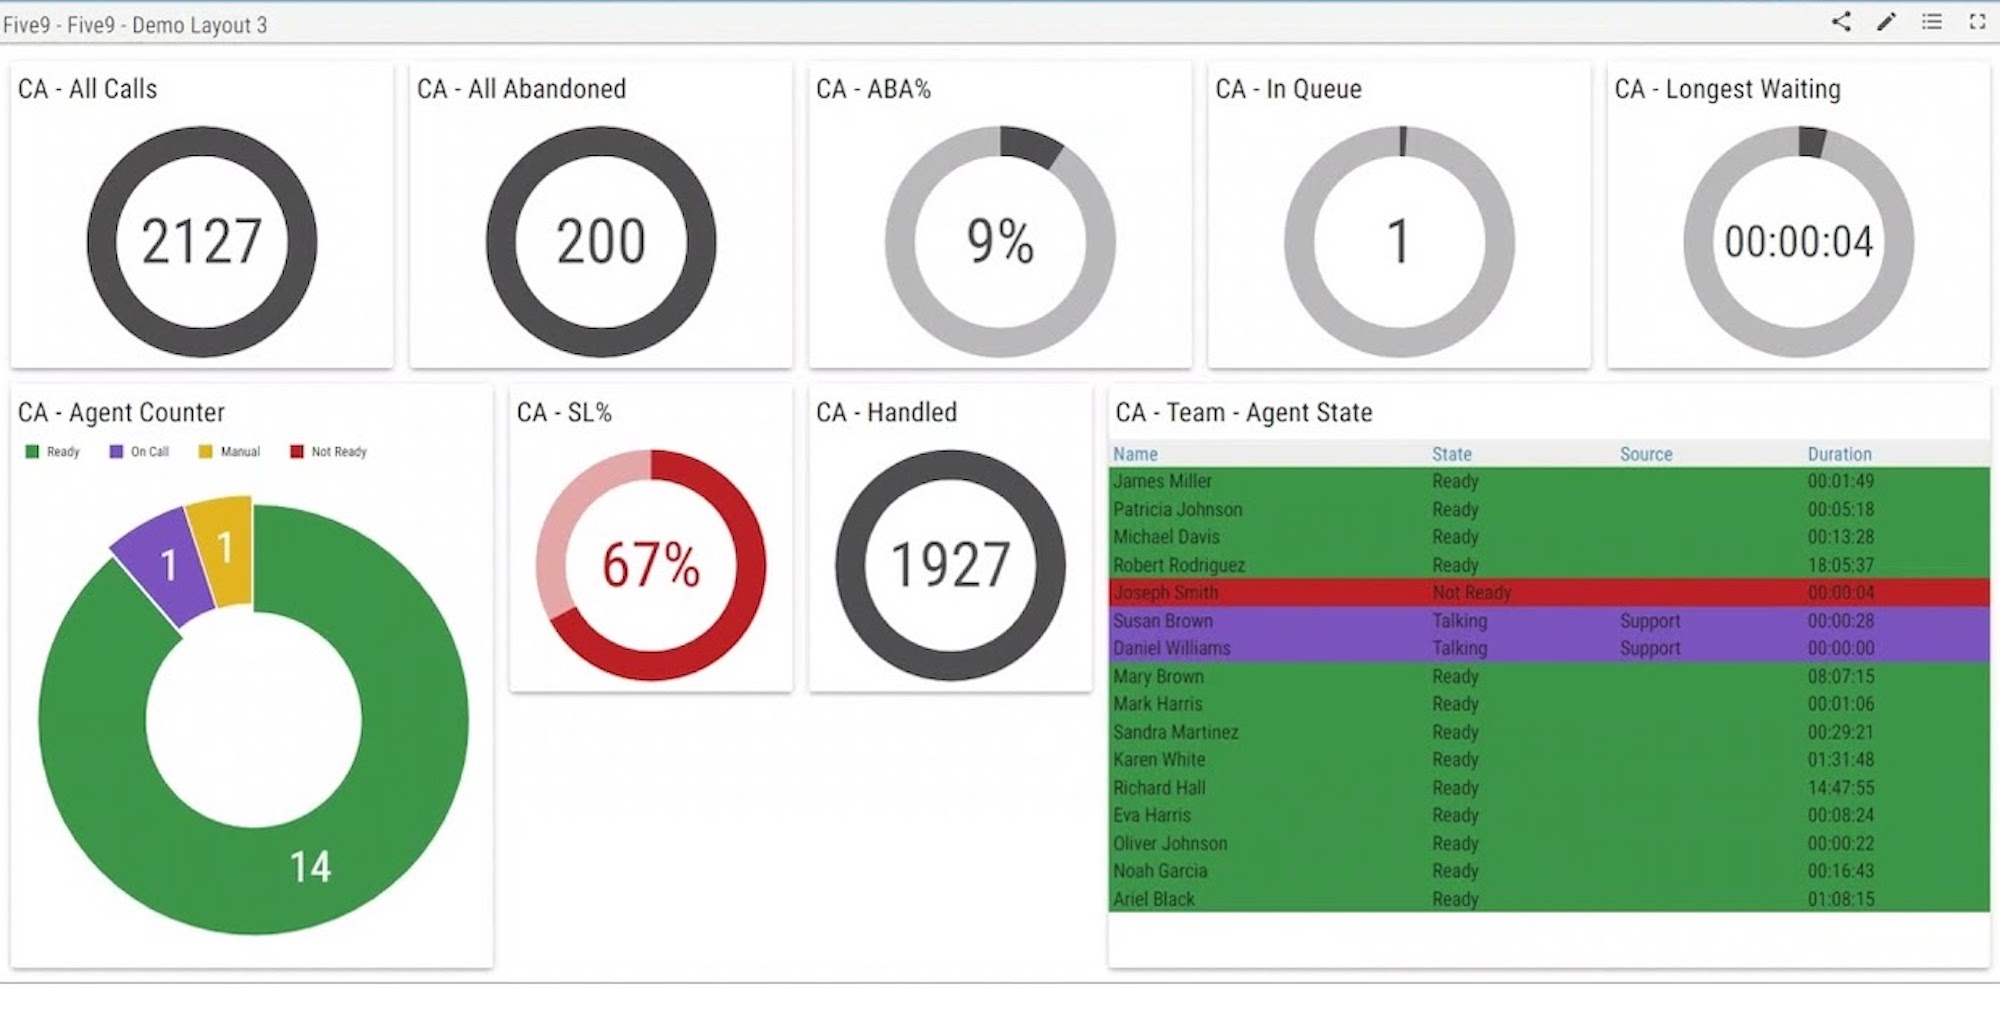2000x1029 pixels.
Task: Open the list view icon
Action: (1932, 22)
